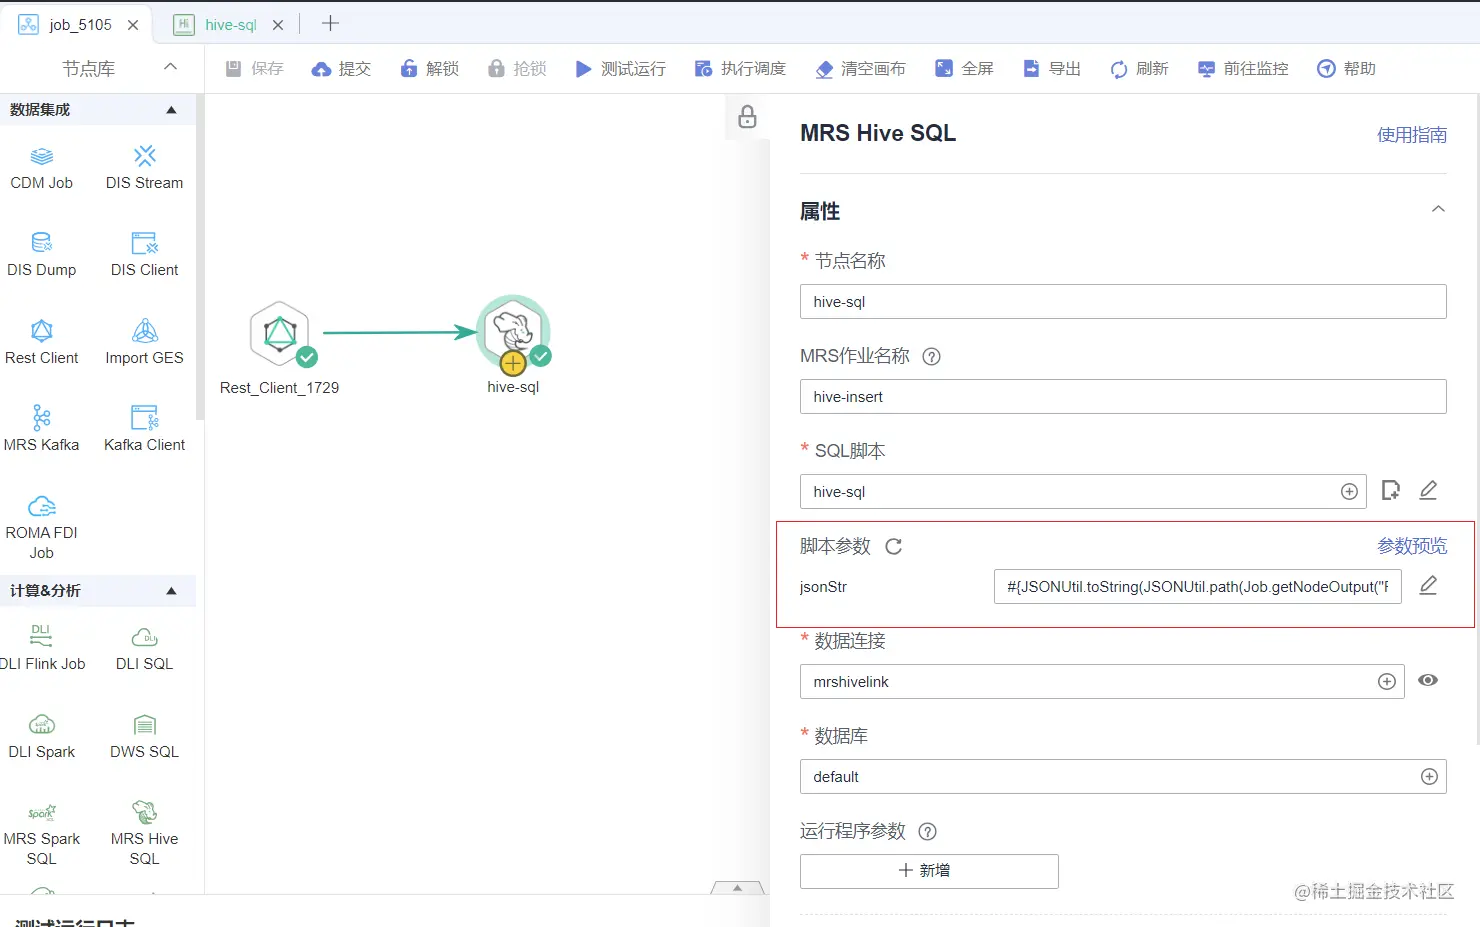Click 清空画布 clear canvas button
The height and width of the screenshot is (927, 1480).
pyautogui.click(x=860, y=68)
